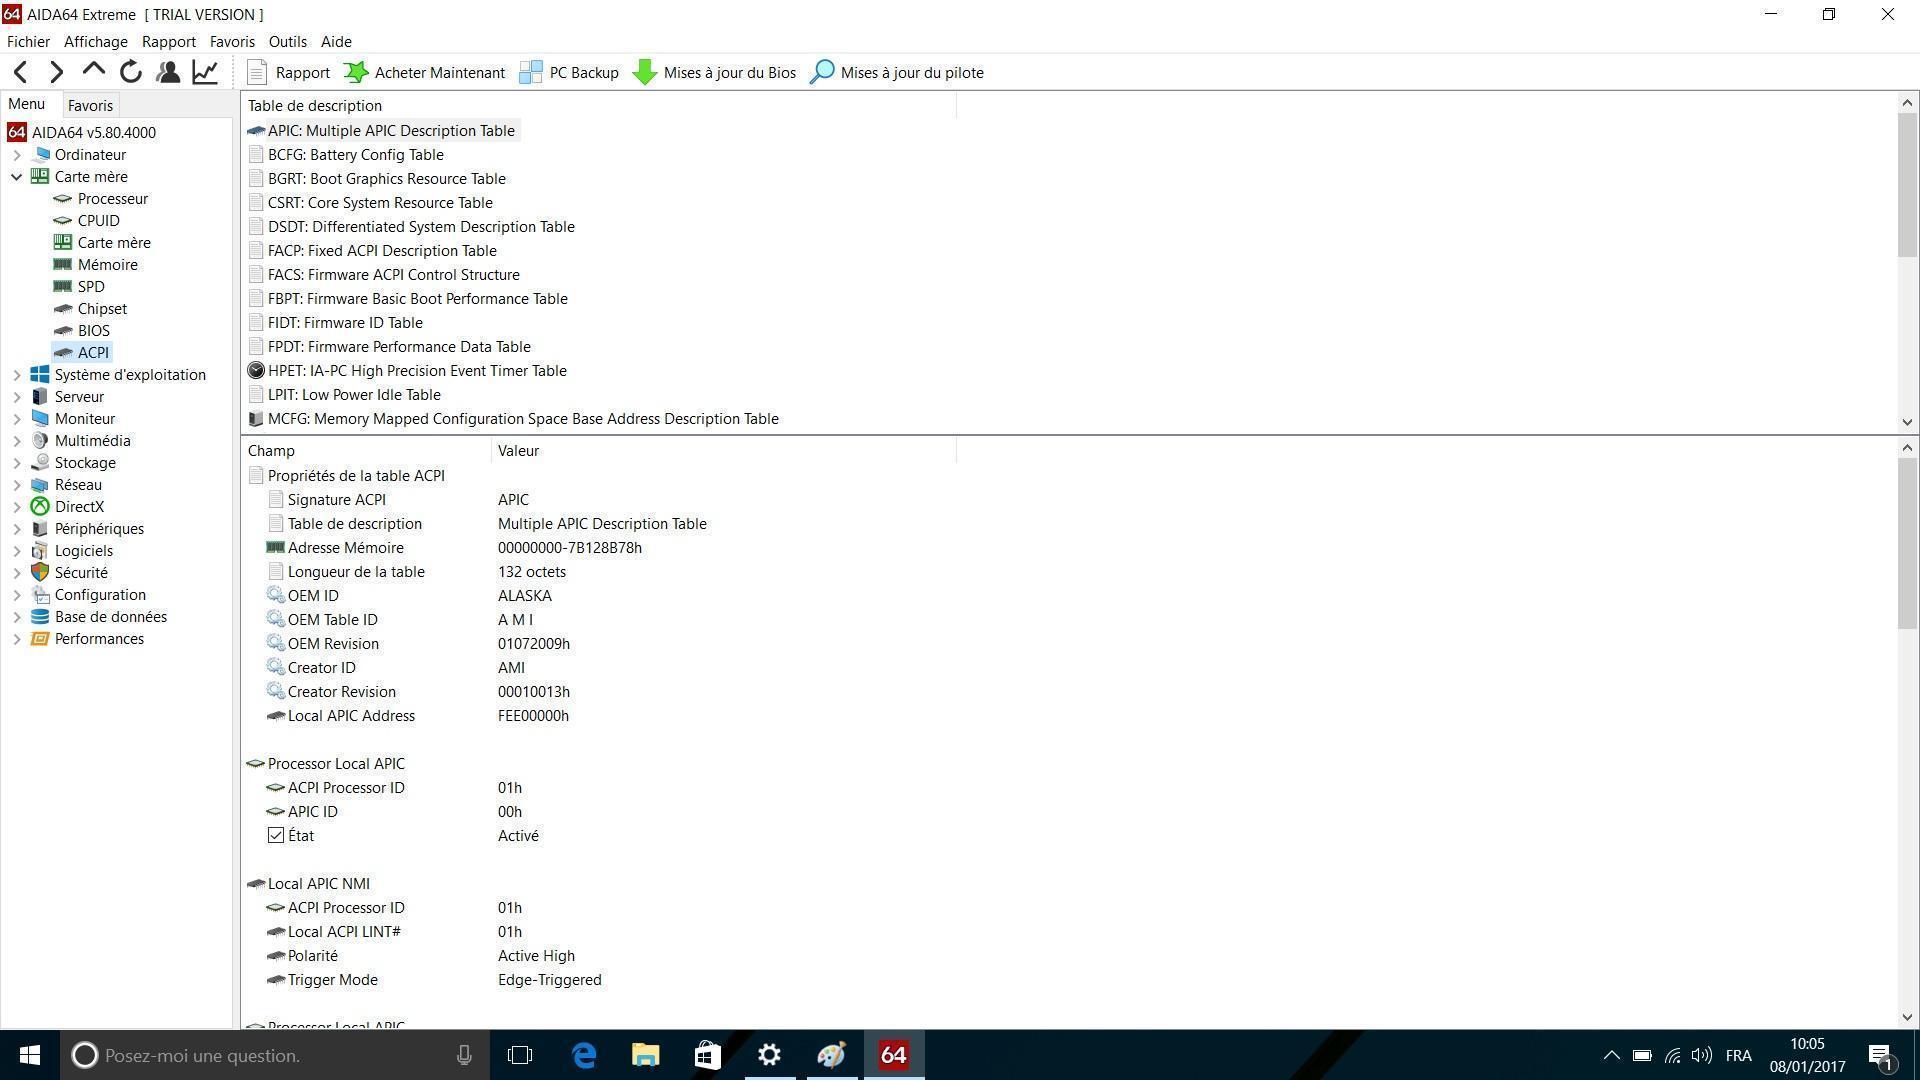Viewport: 1920px width, 1080px height.
Task: Click the driver update magnifier icon
Action: pyautogui.click(x=821, y=72)
